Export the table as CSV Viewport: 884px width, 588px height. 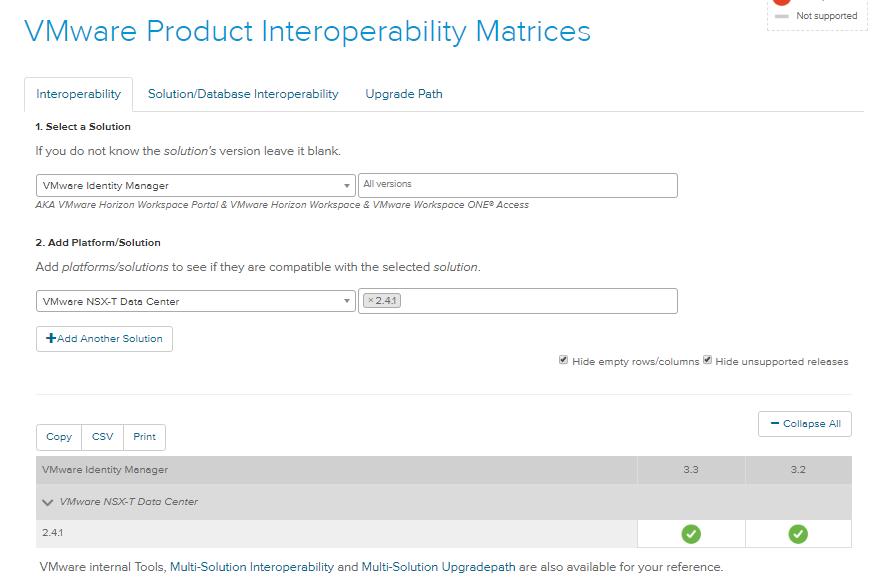pos(103,437)
